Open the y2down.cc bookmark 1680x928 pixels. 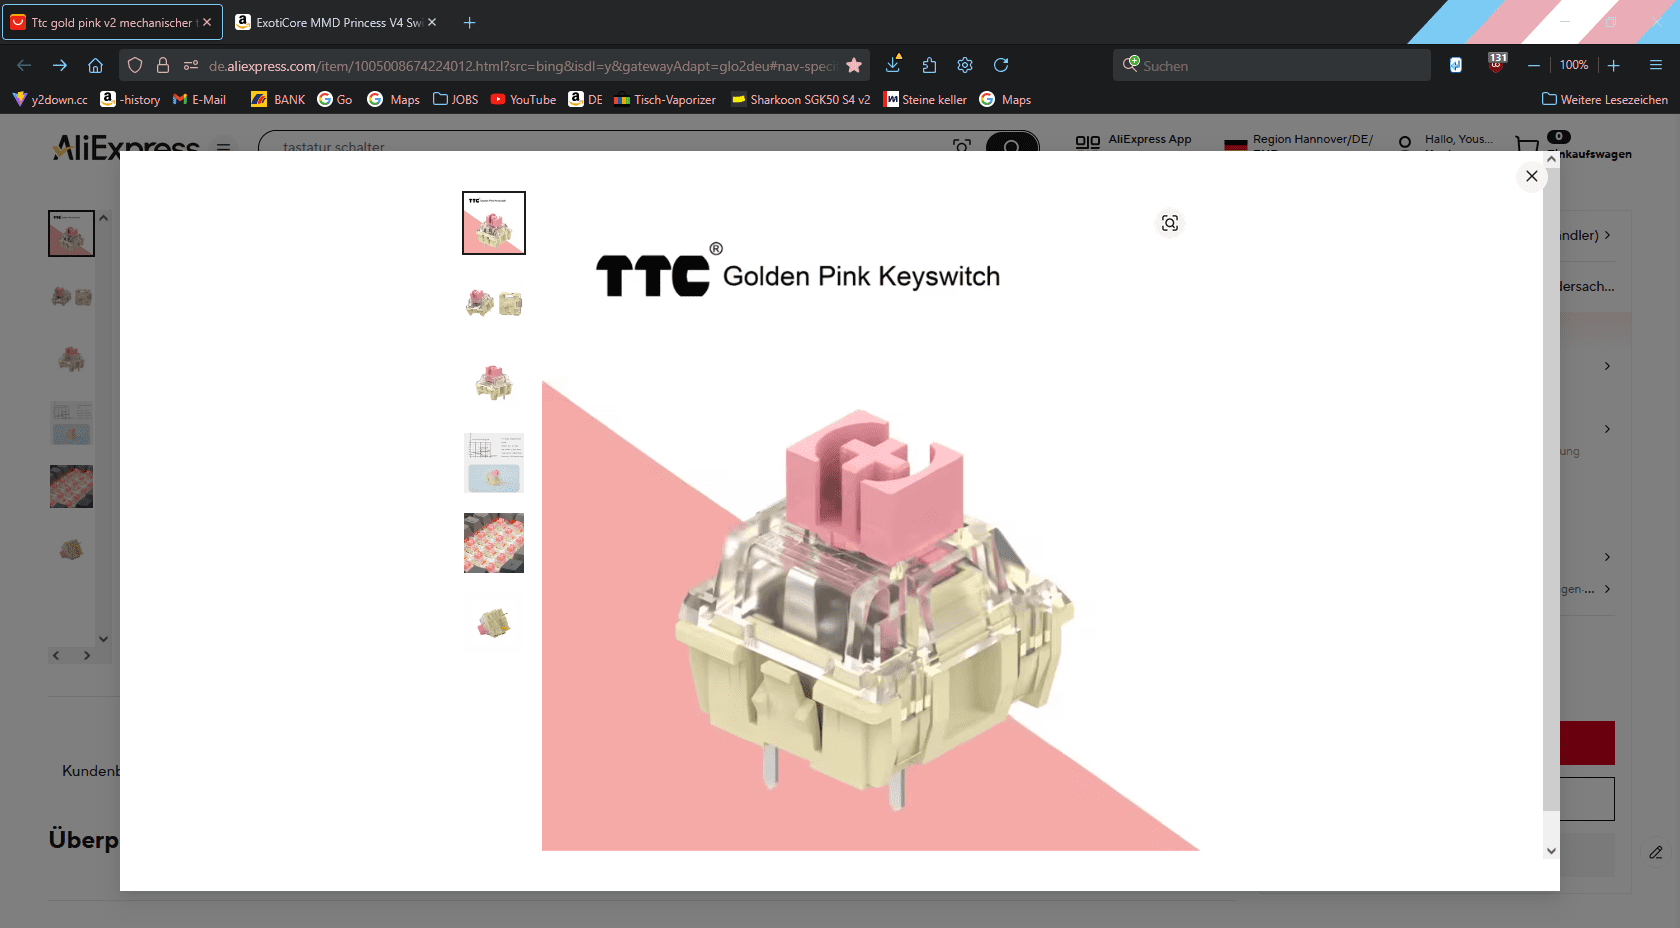click(x=50, y=99)
